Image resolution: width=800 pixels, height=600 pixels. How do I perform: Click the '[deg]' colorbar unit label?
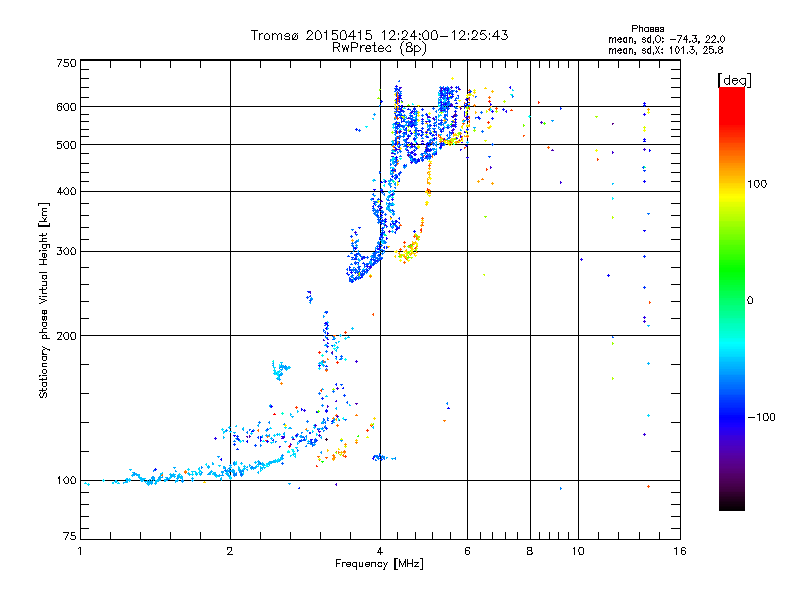point(734,80)
